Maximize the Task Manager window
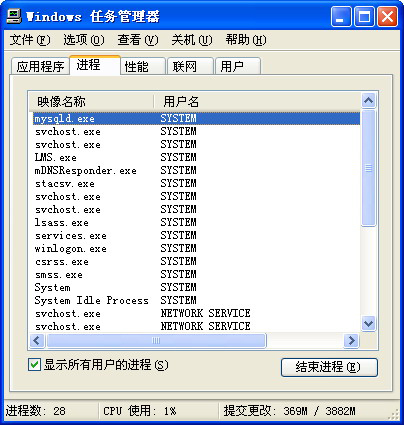 click(x=364, y=17)
